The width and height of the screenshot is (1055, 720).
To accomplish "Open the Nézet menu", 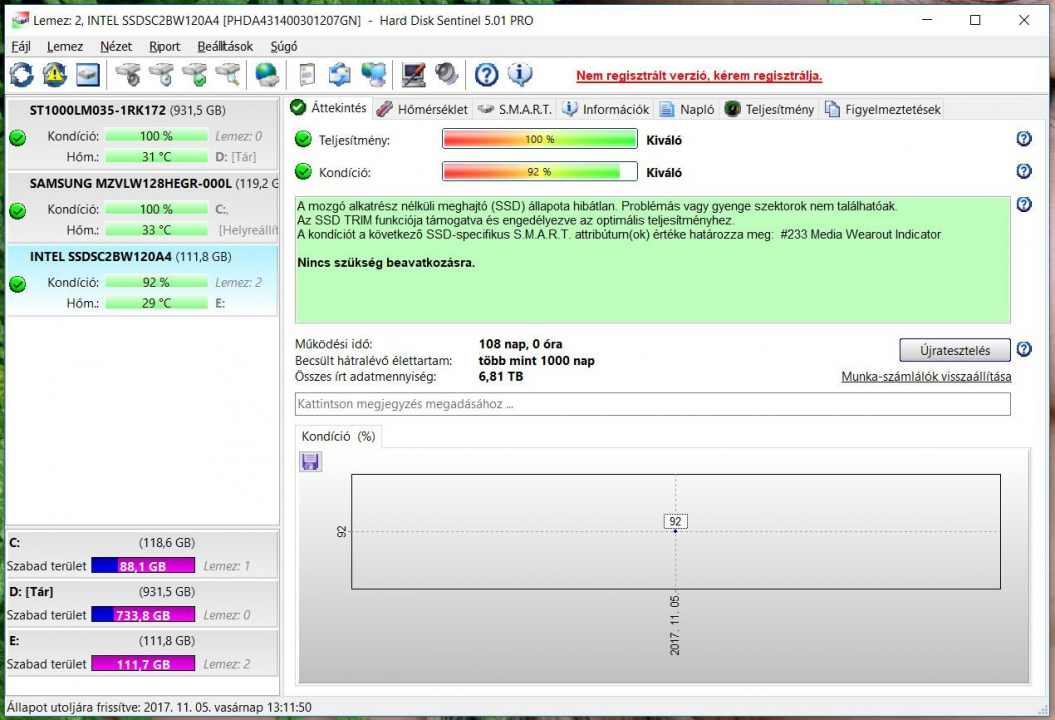I will point(116,46).
